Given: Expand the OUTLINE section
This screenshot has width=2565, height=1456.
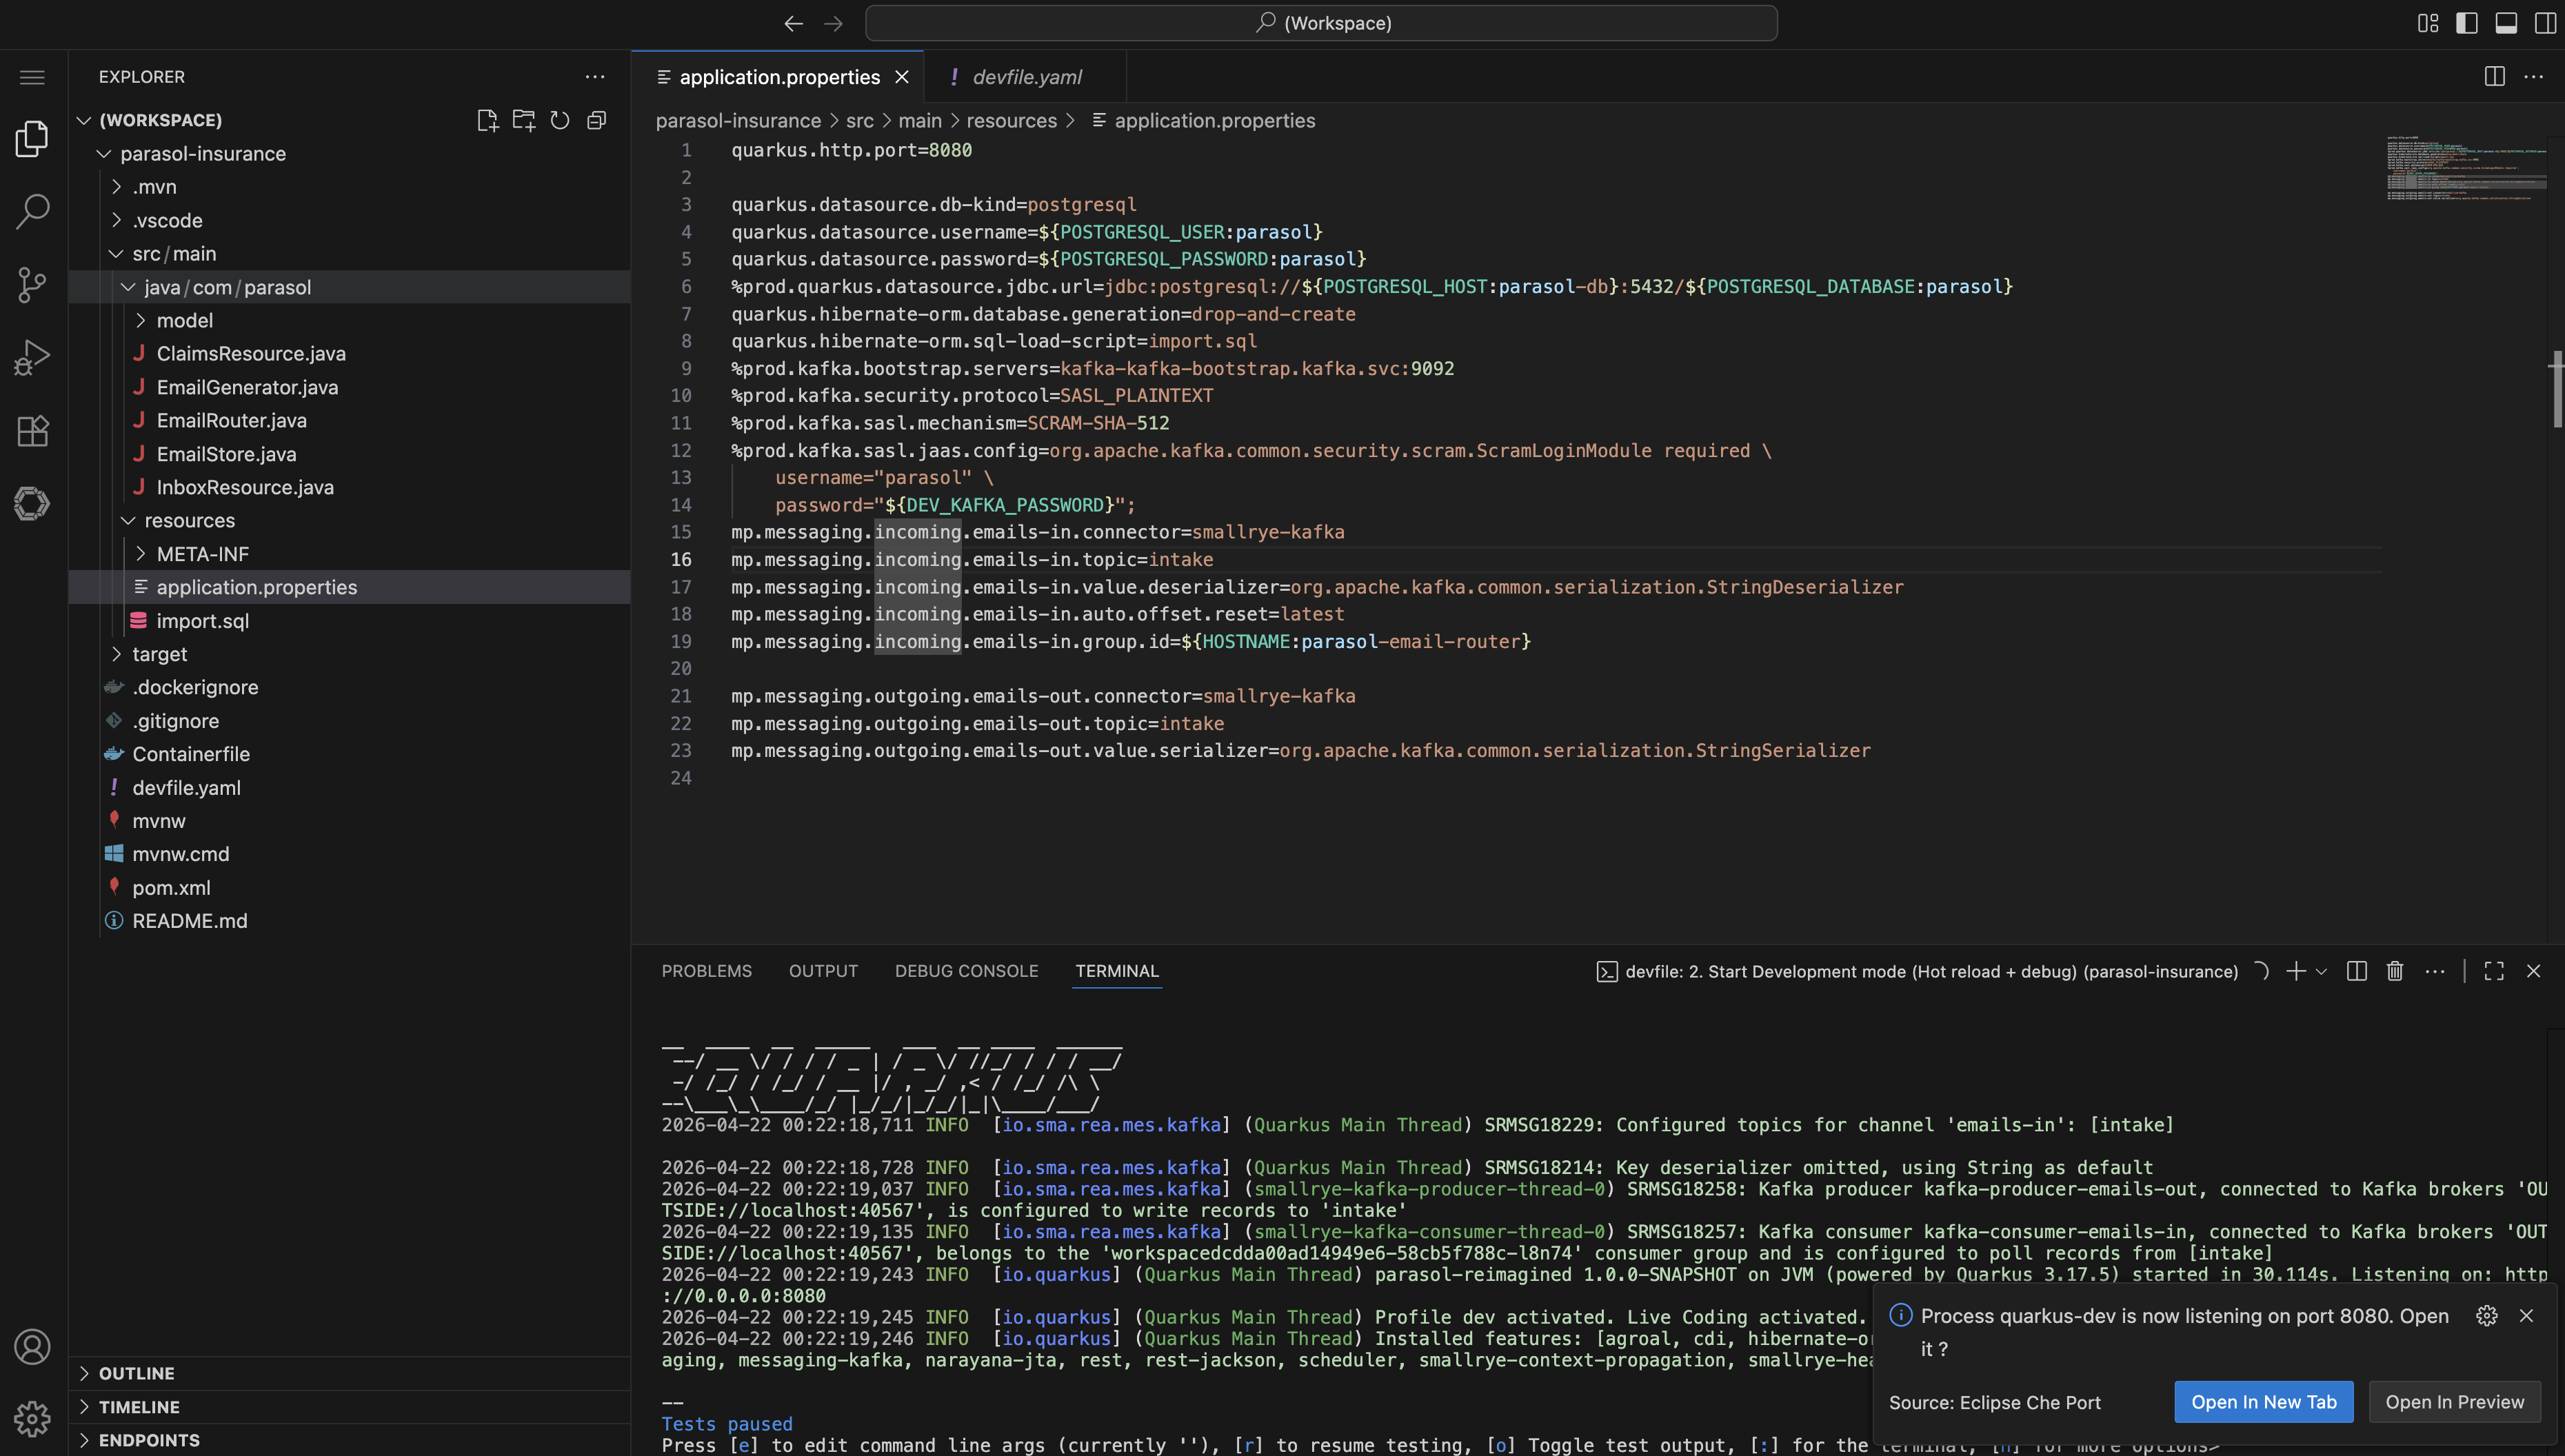Looking at the screenshot, I should click(x=136, y=1373).
